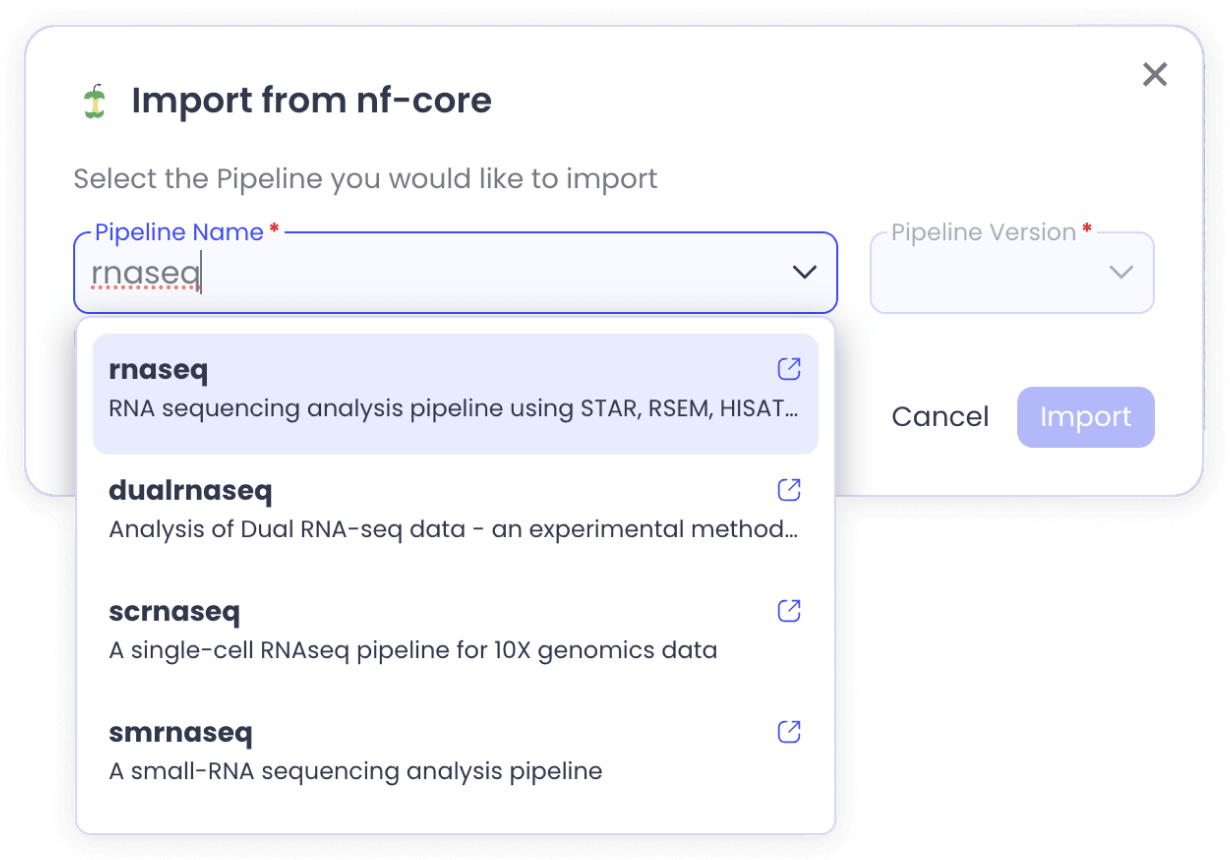The width and height of the screenshot is (1230, 860).
Task: Open the dualrnaseq pipeline external link
Action: [789, 490]
